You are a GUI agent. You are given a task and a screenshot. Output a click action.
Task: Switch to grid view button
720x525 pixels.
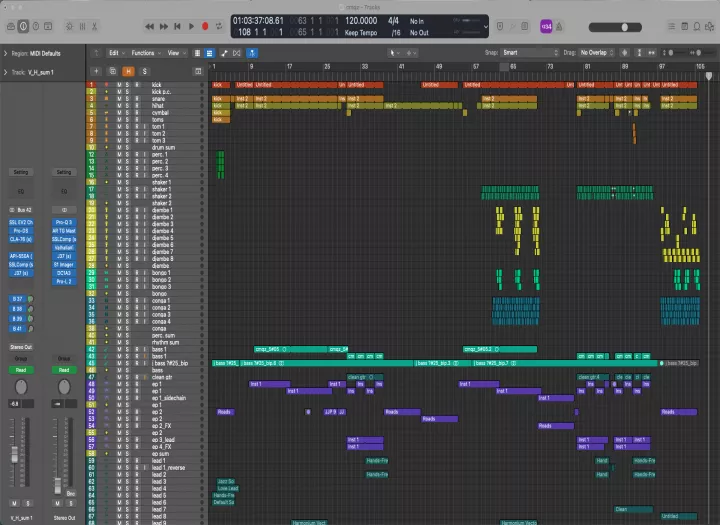pyautogui.click(x=197, y=53)
